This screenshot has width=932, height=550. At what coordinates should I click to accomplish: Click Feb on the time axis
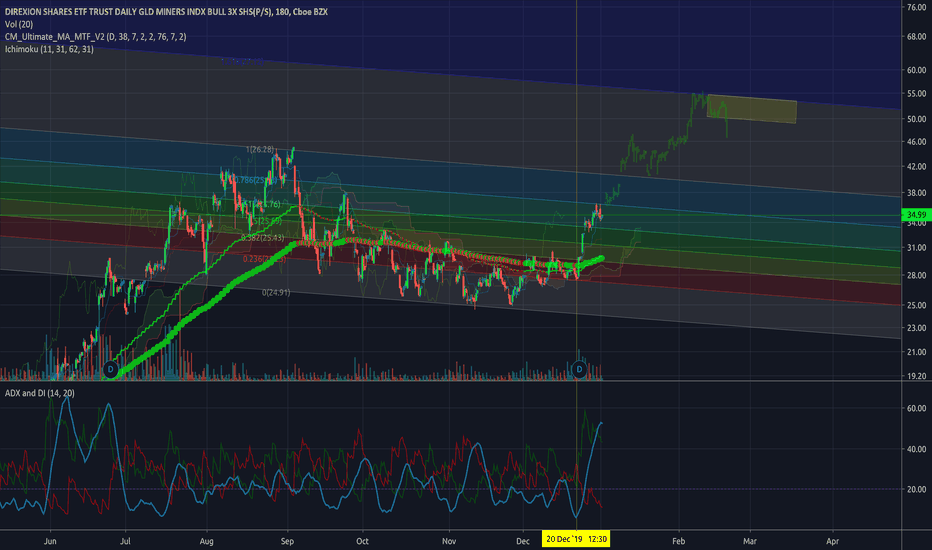[x=678, y=541]
